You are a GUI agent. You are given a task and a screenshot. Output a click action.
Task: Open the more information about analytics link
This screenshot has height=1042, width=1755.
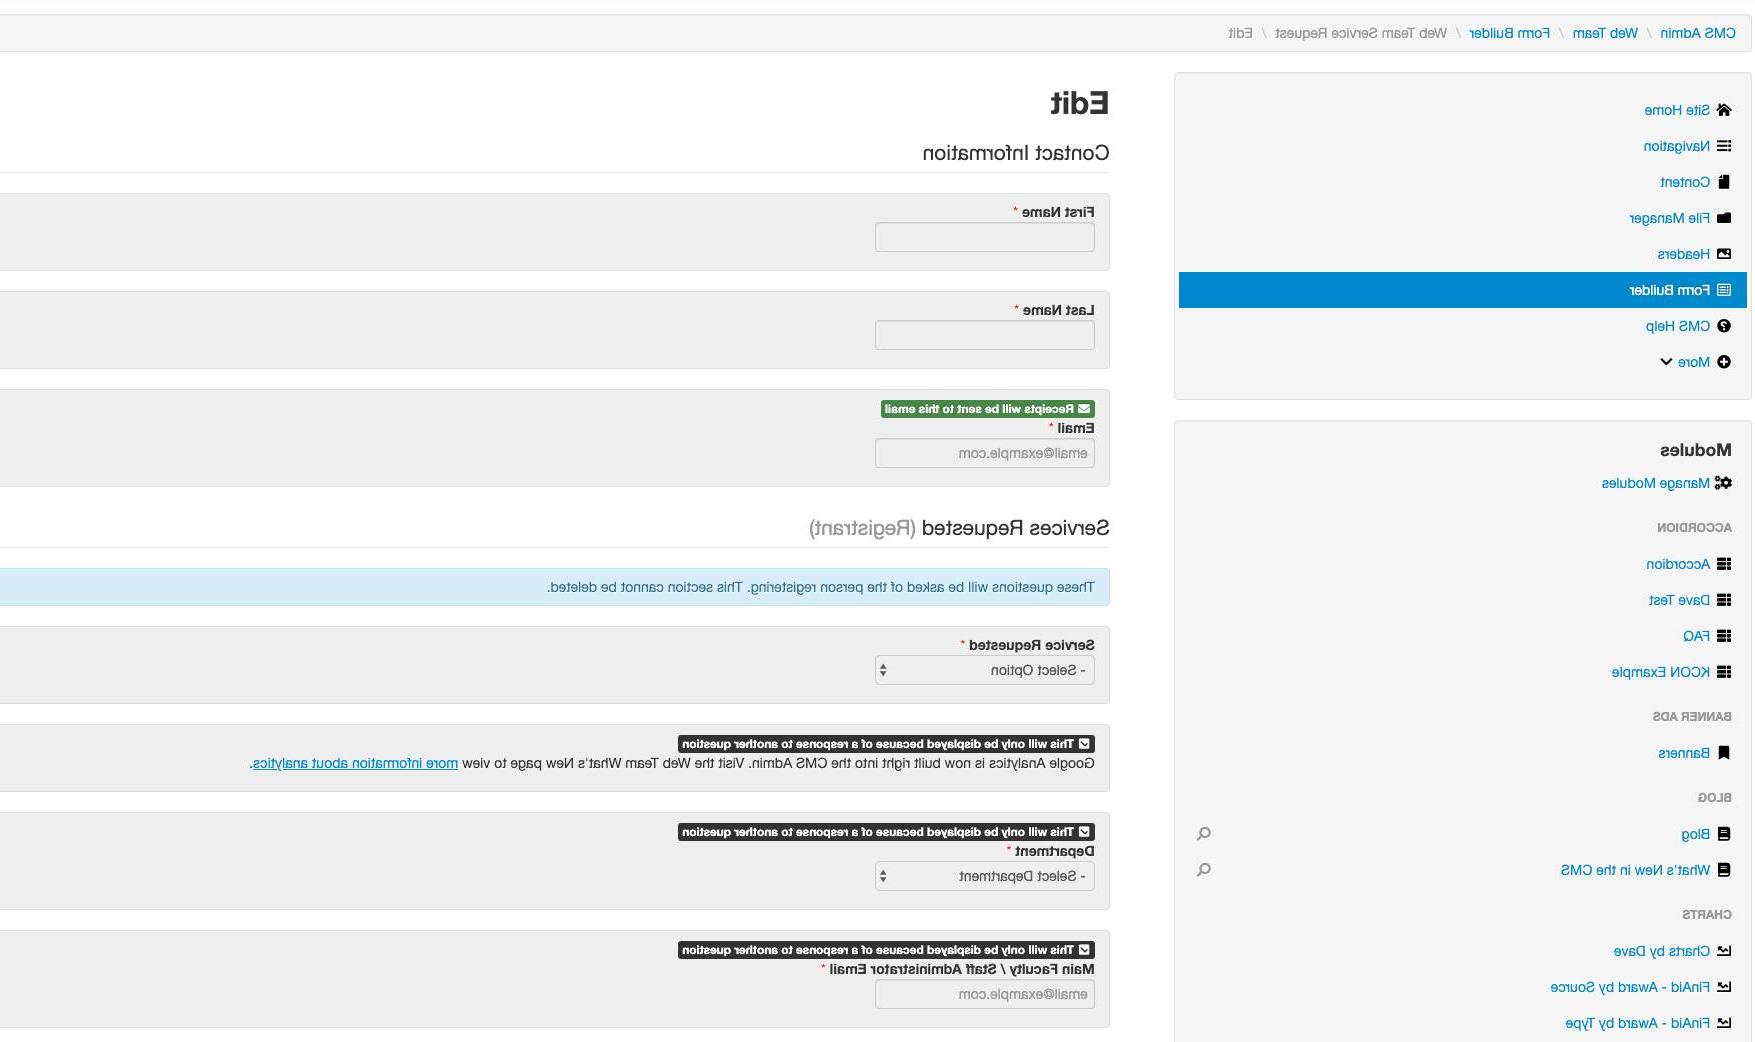(355, 763)
